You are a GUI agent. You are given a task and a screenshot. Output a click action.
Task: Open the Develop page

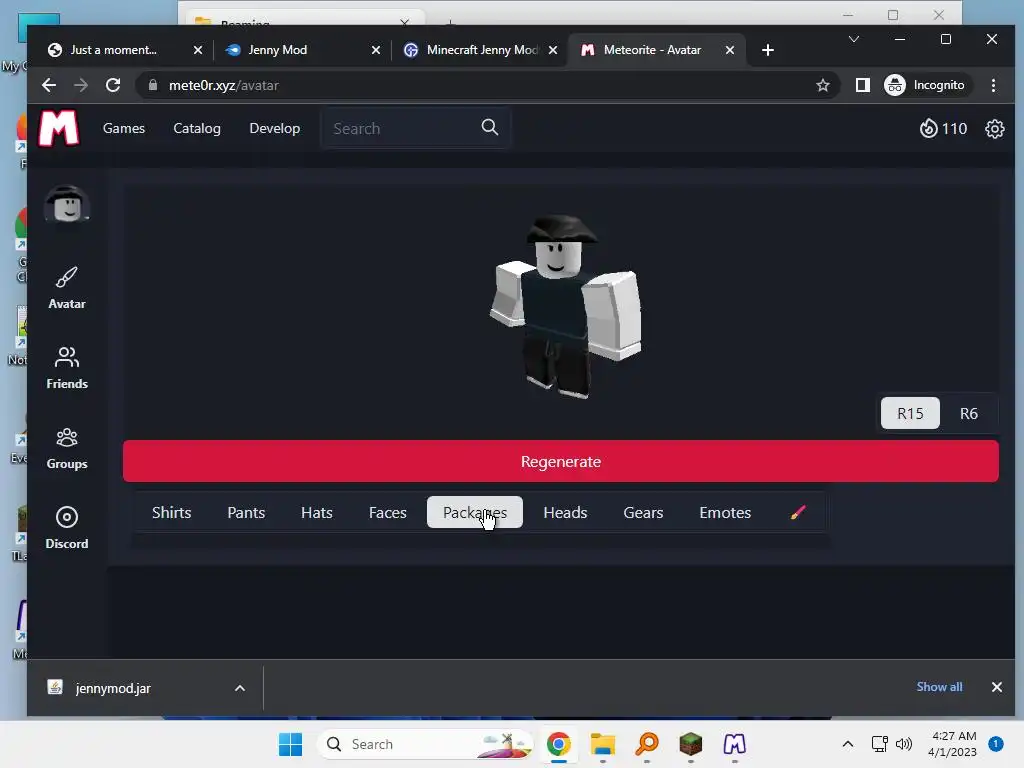274,128
